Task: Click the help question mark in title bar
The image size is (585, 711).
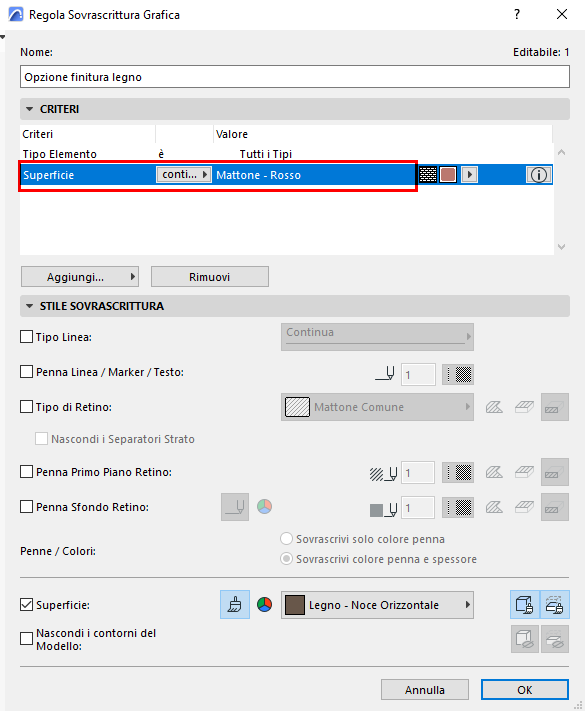Action: [x=517, y=15]
